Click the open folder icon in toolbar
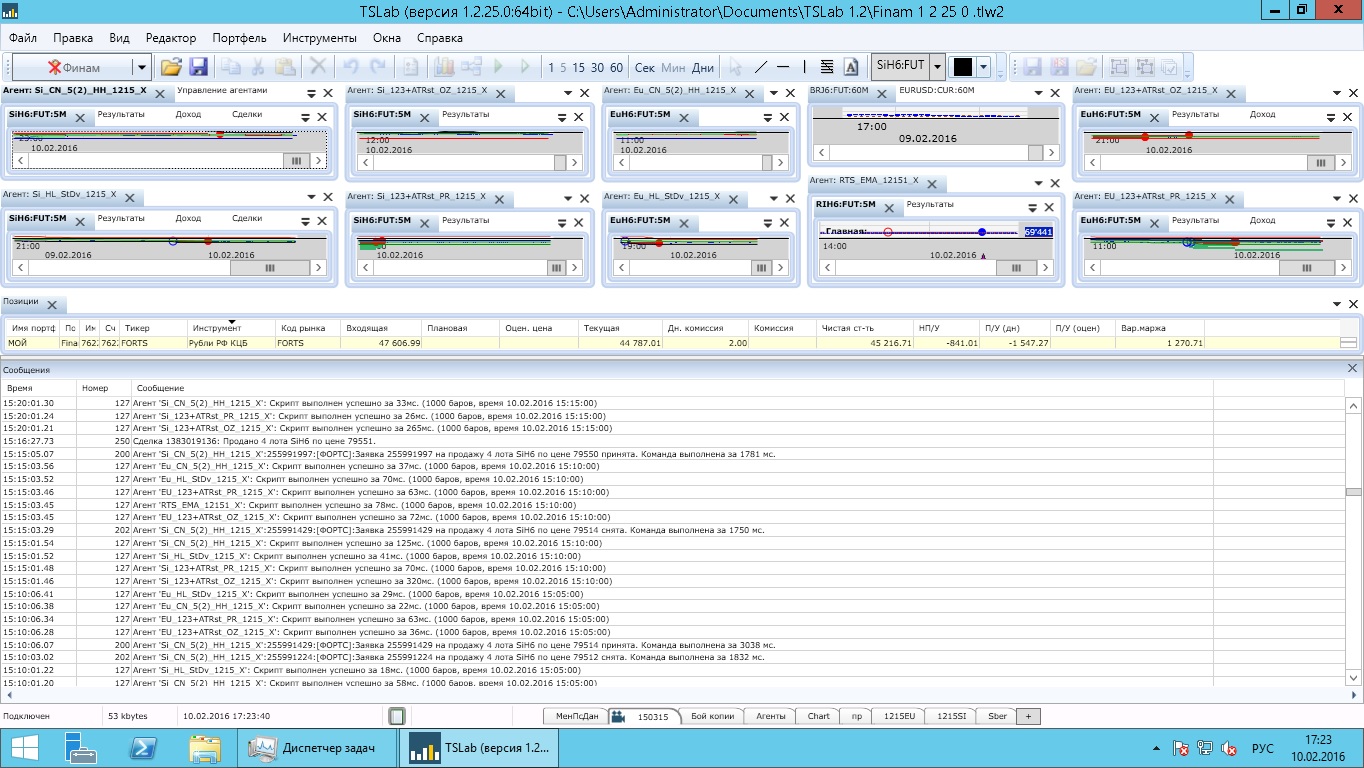This screenshot has width=1364, height=768. [x=171, y=67]
